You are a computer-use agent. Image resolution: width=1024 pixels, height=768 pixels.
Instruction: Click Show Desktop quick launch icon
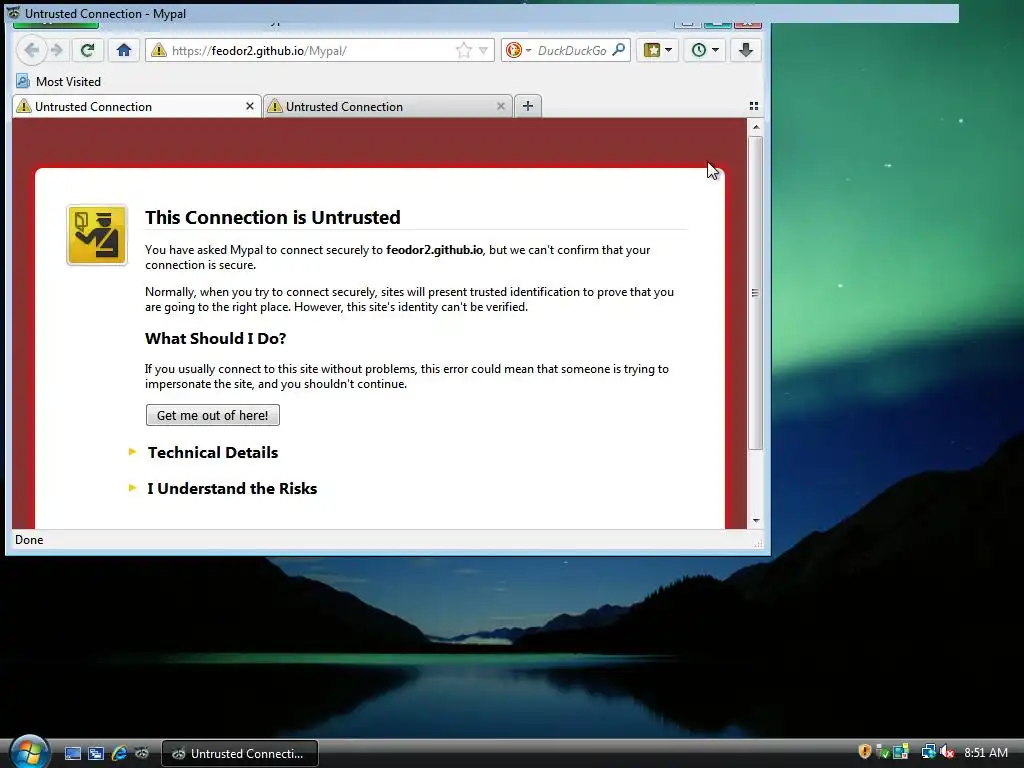click(x=73, y=753)
